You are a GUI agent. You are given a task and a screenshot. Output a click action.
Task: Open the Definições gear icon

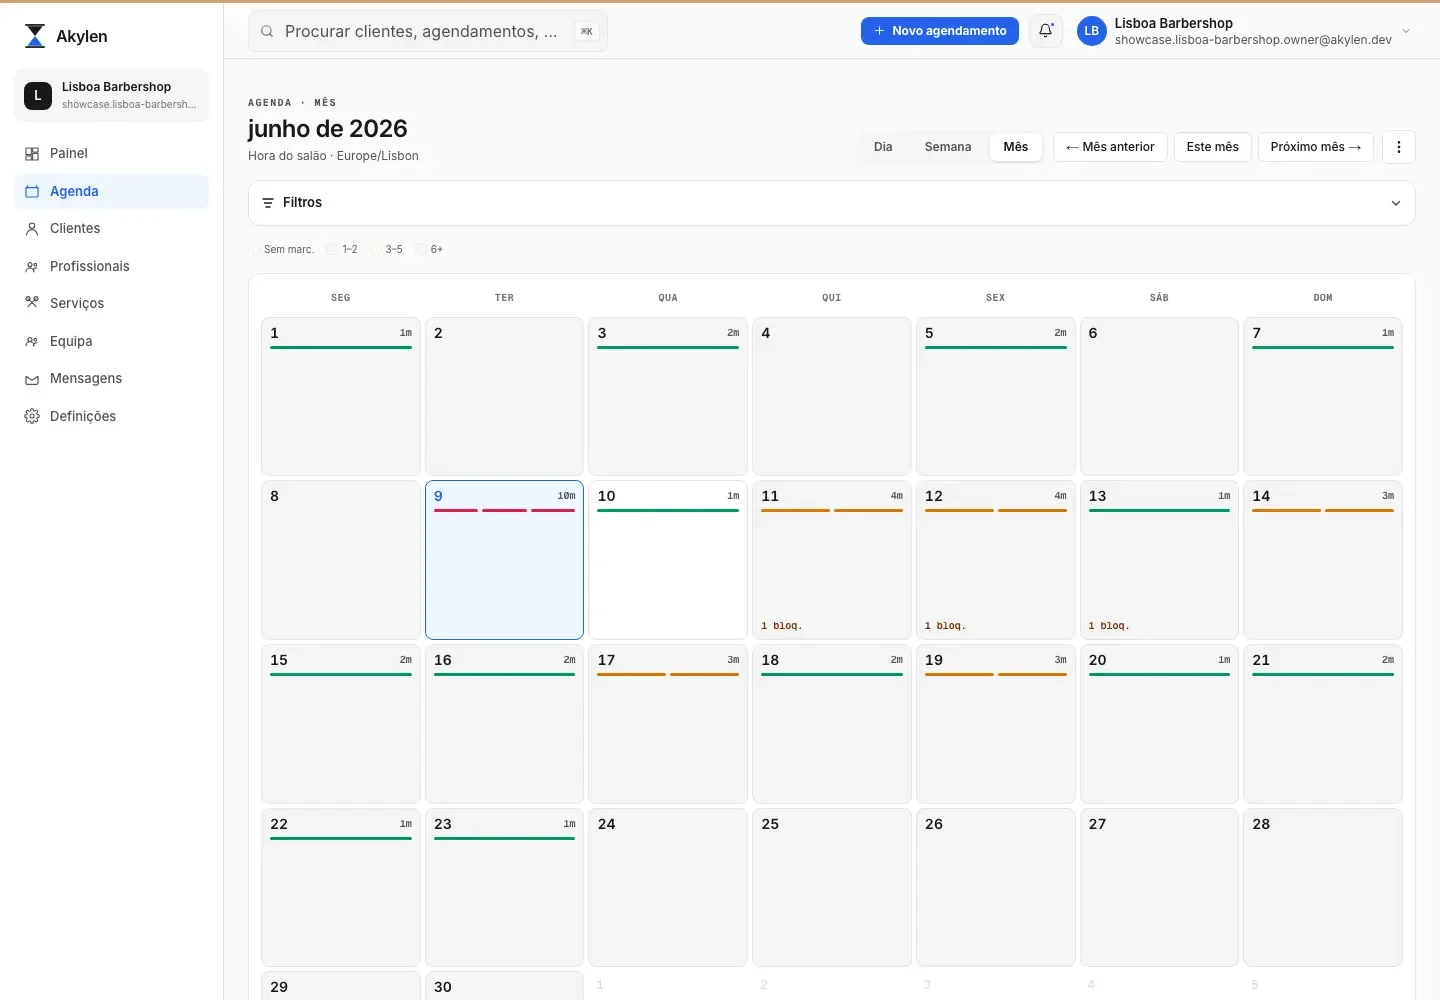32,416
